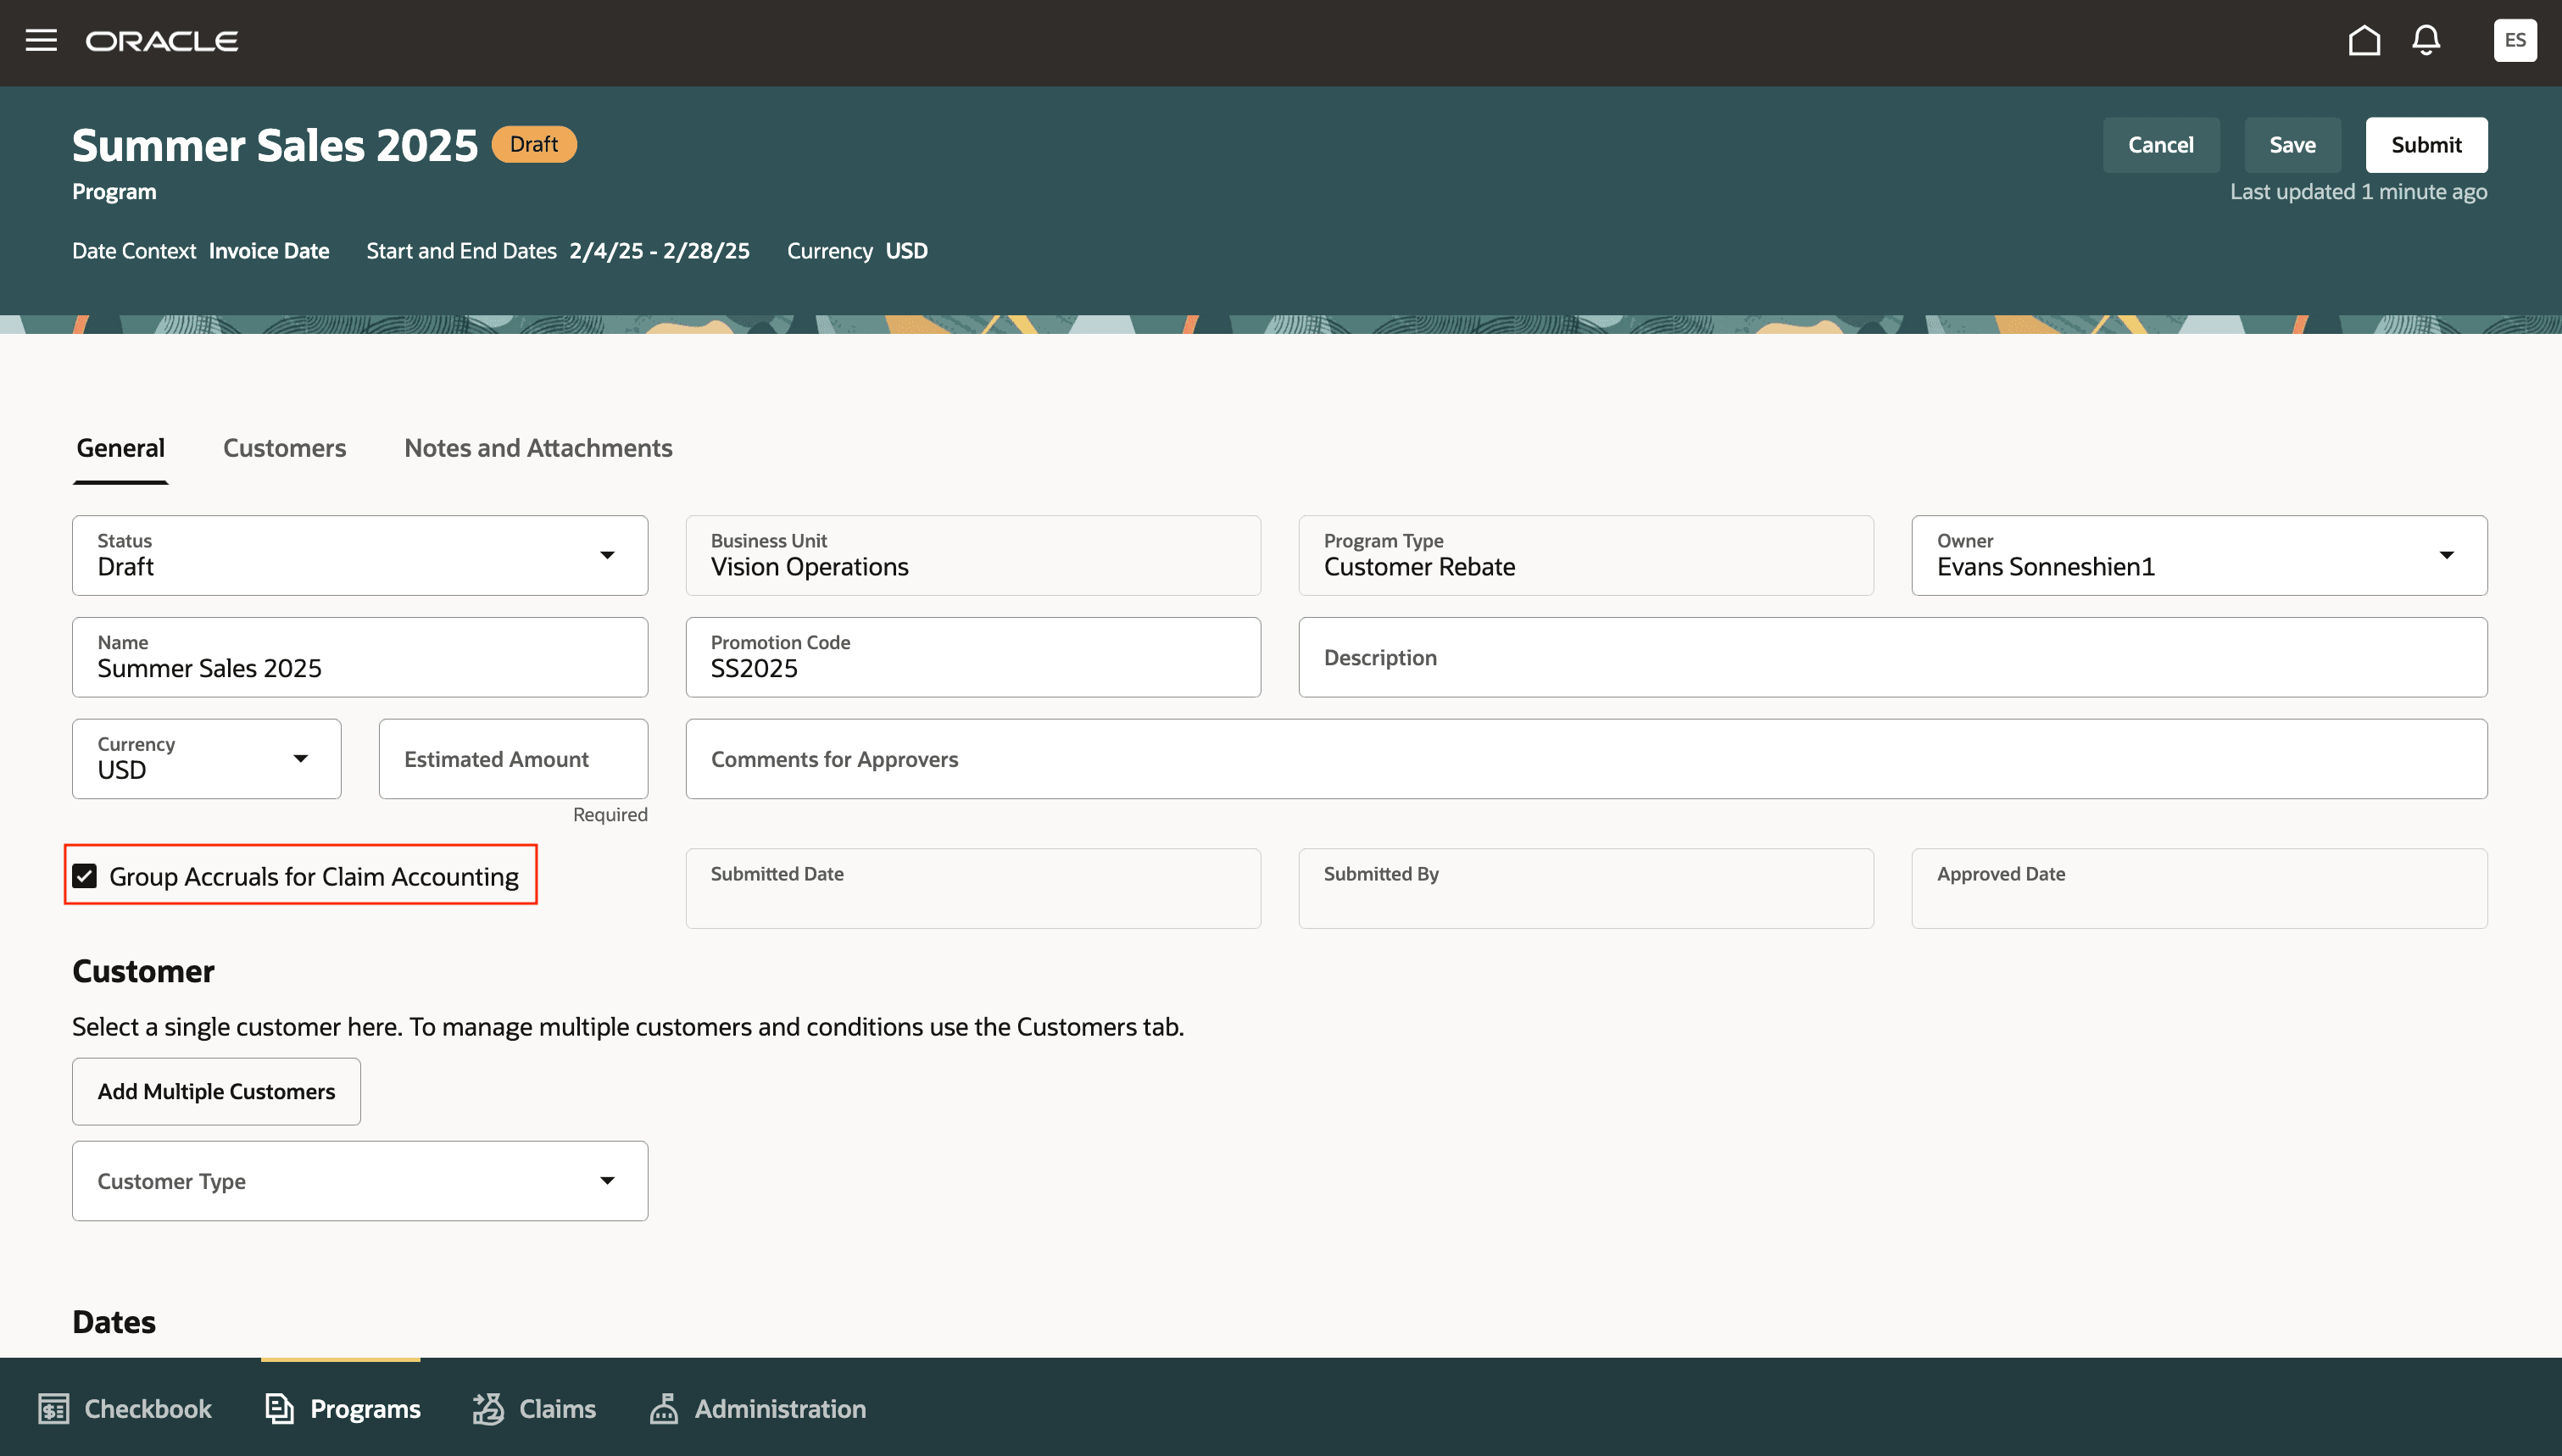Open Checkbook from bottom navigation
This screenshot has height=1456, width=2562.
point(125,1408)
